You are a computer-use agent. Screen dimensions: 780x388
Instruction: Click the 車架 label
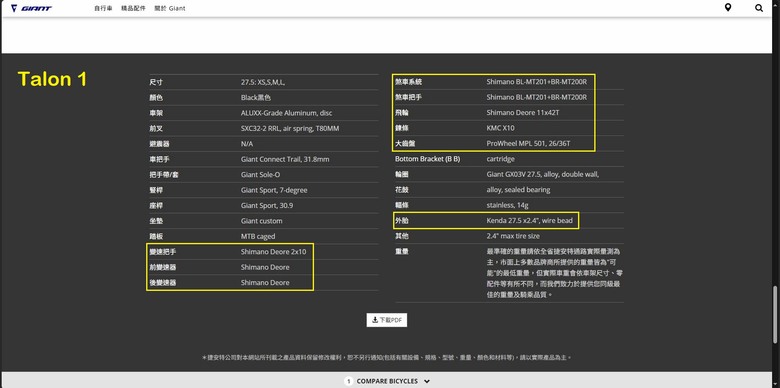pos(157,113)
